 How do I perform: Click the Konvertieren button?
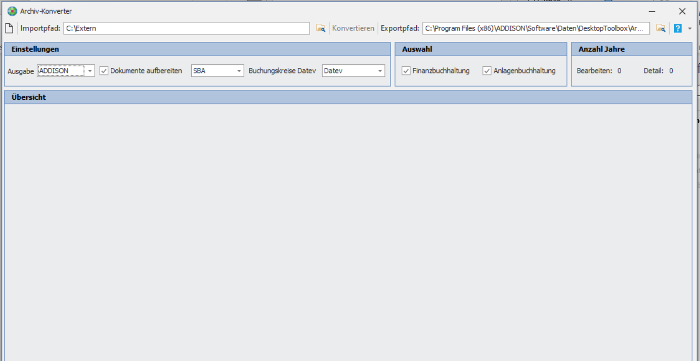pos(353,28)
